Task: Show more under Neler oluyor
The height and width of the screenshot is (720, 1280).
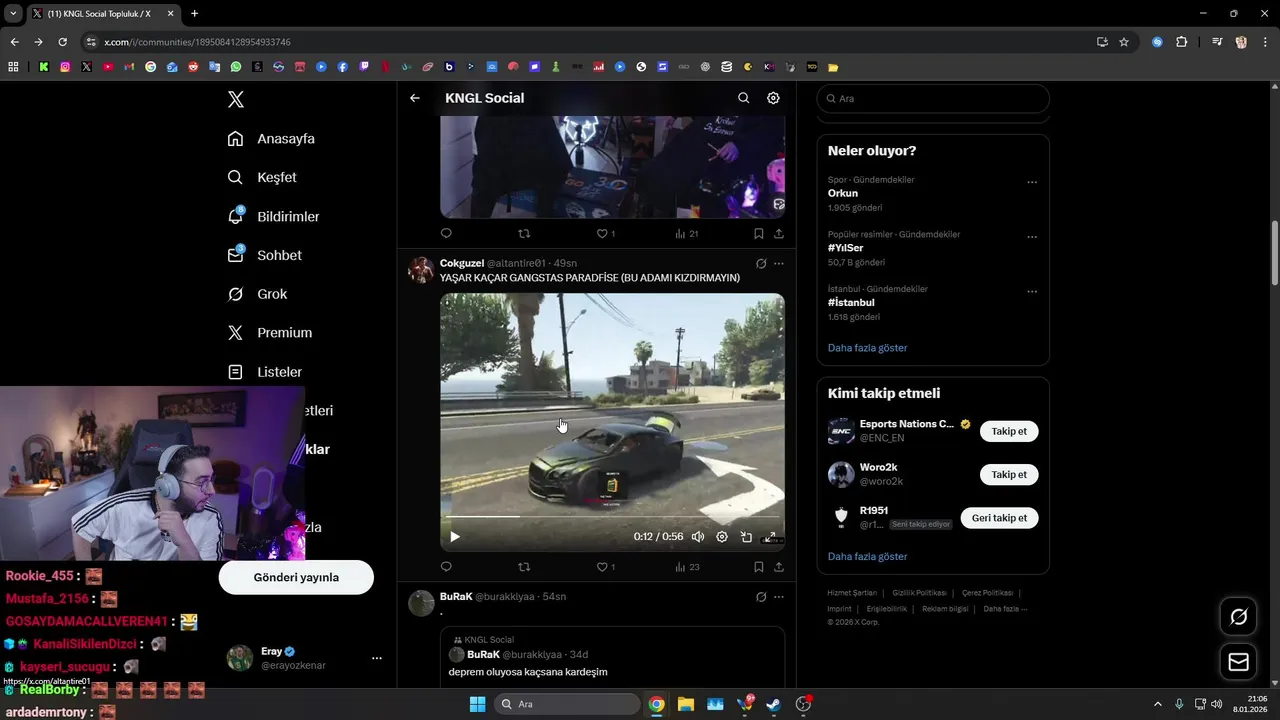Action: tap(868, 348)
